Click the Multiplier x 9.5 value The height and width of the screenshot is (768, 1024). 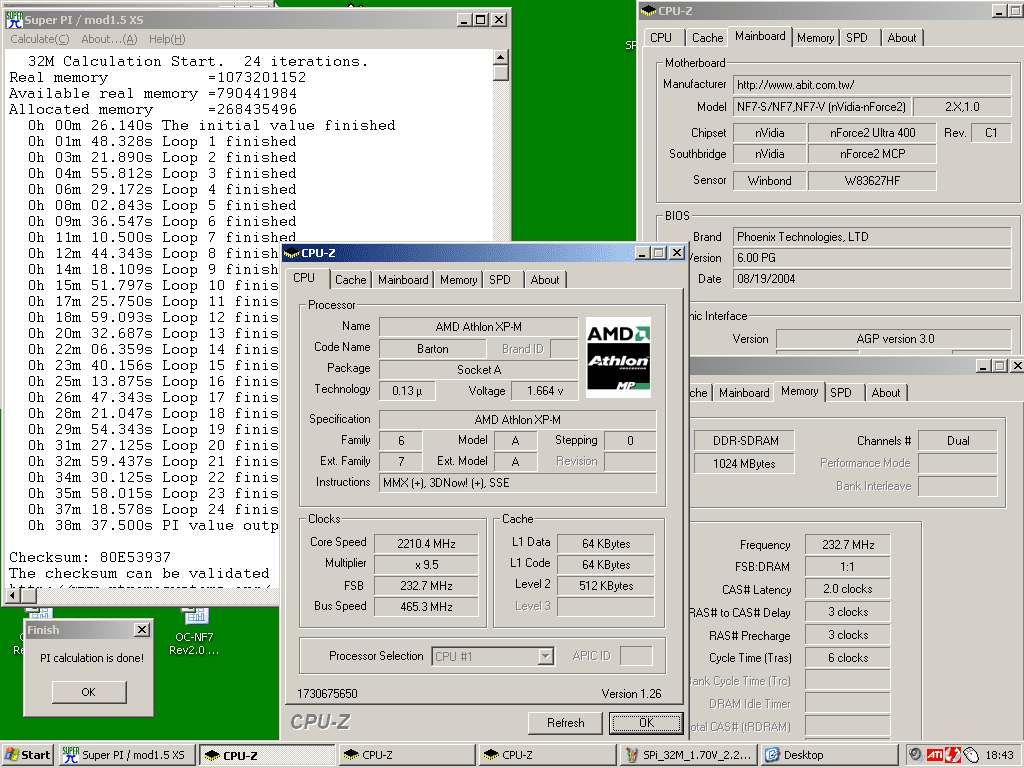tap(426, 564)
